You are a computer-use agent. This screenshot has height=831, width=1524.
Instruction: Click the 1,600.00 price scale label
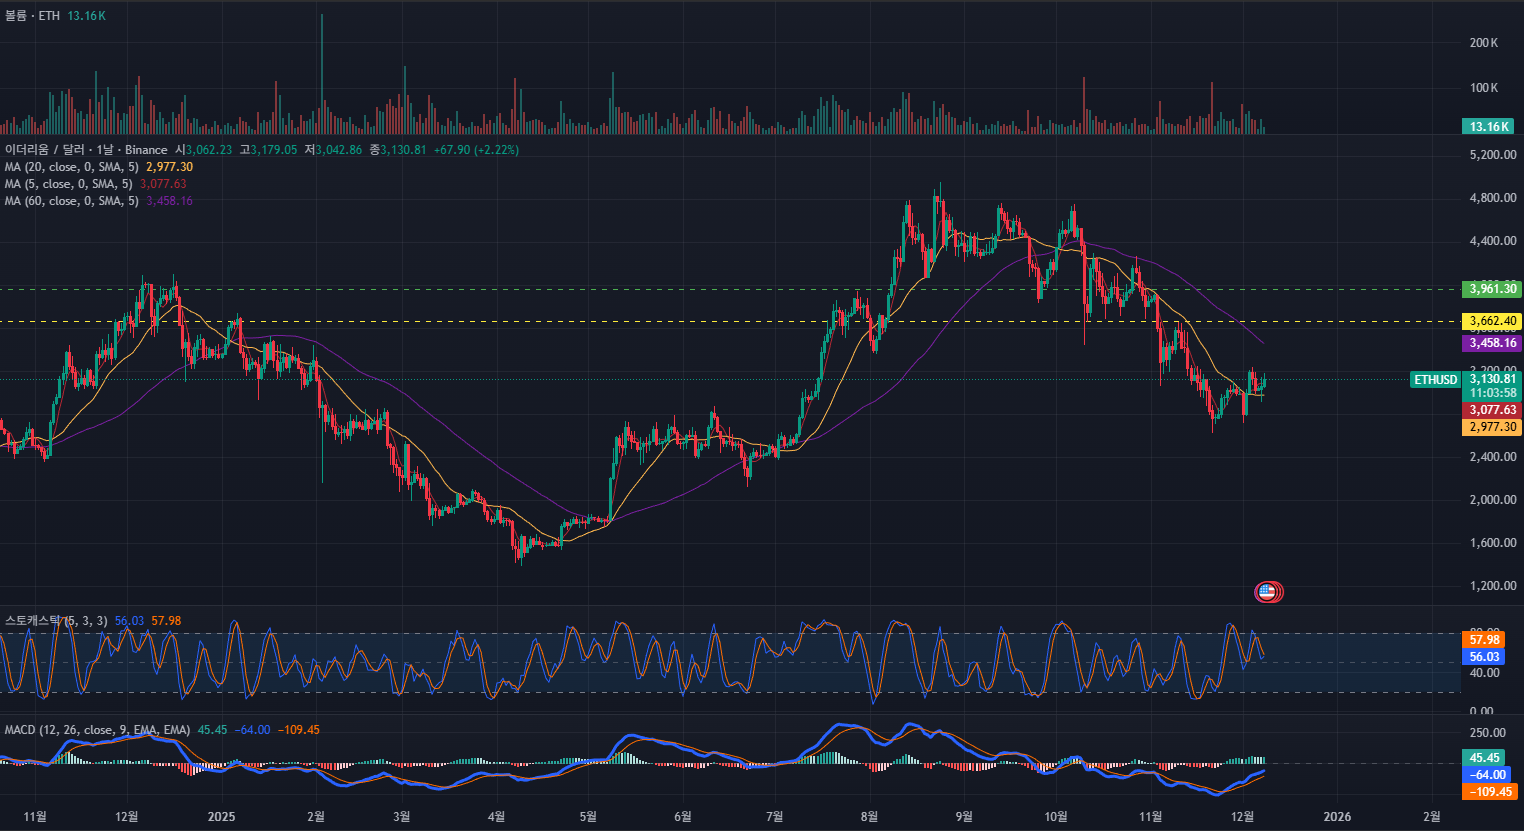pyautogui.click(x=1493, y=543)
